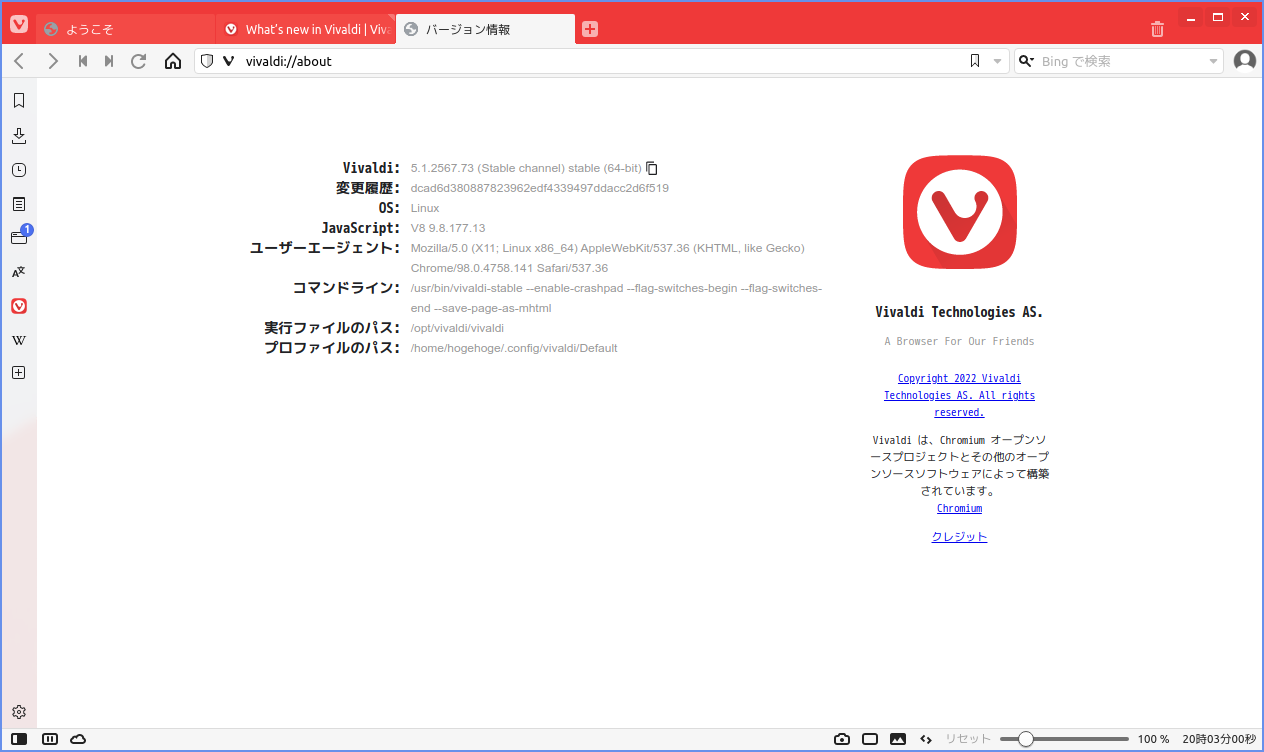Open the Notes panel
The height and width of the screenshot is (752, 1264).
tap(19, 204)
